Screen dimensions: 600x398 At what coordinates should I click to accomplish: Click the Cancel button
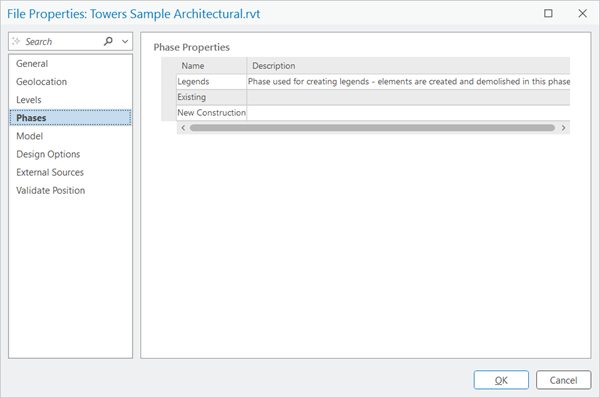tap(563, 380)
